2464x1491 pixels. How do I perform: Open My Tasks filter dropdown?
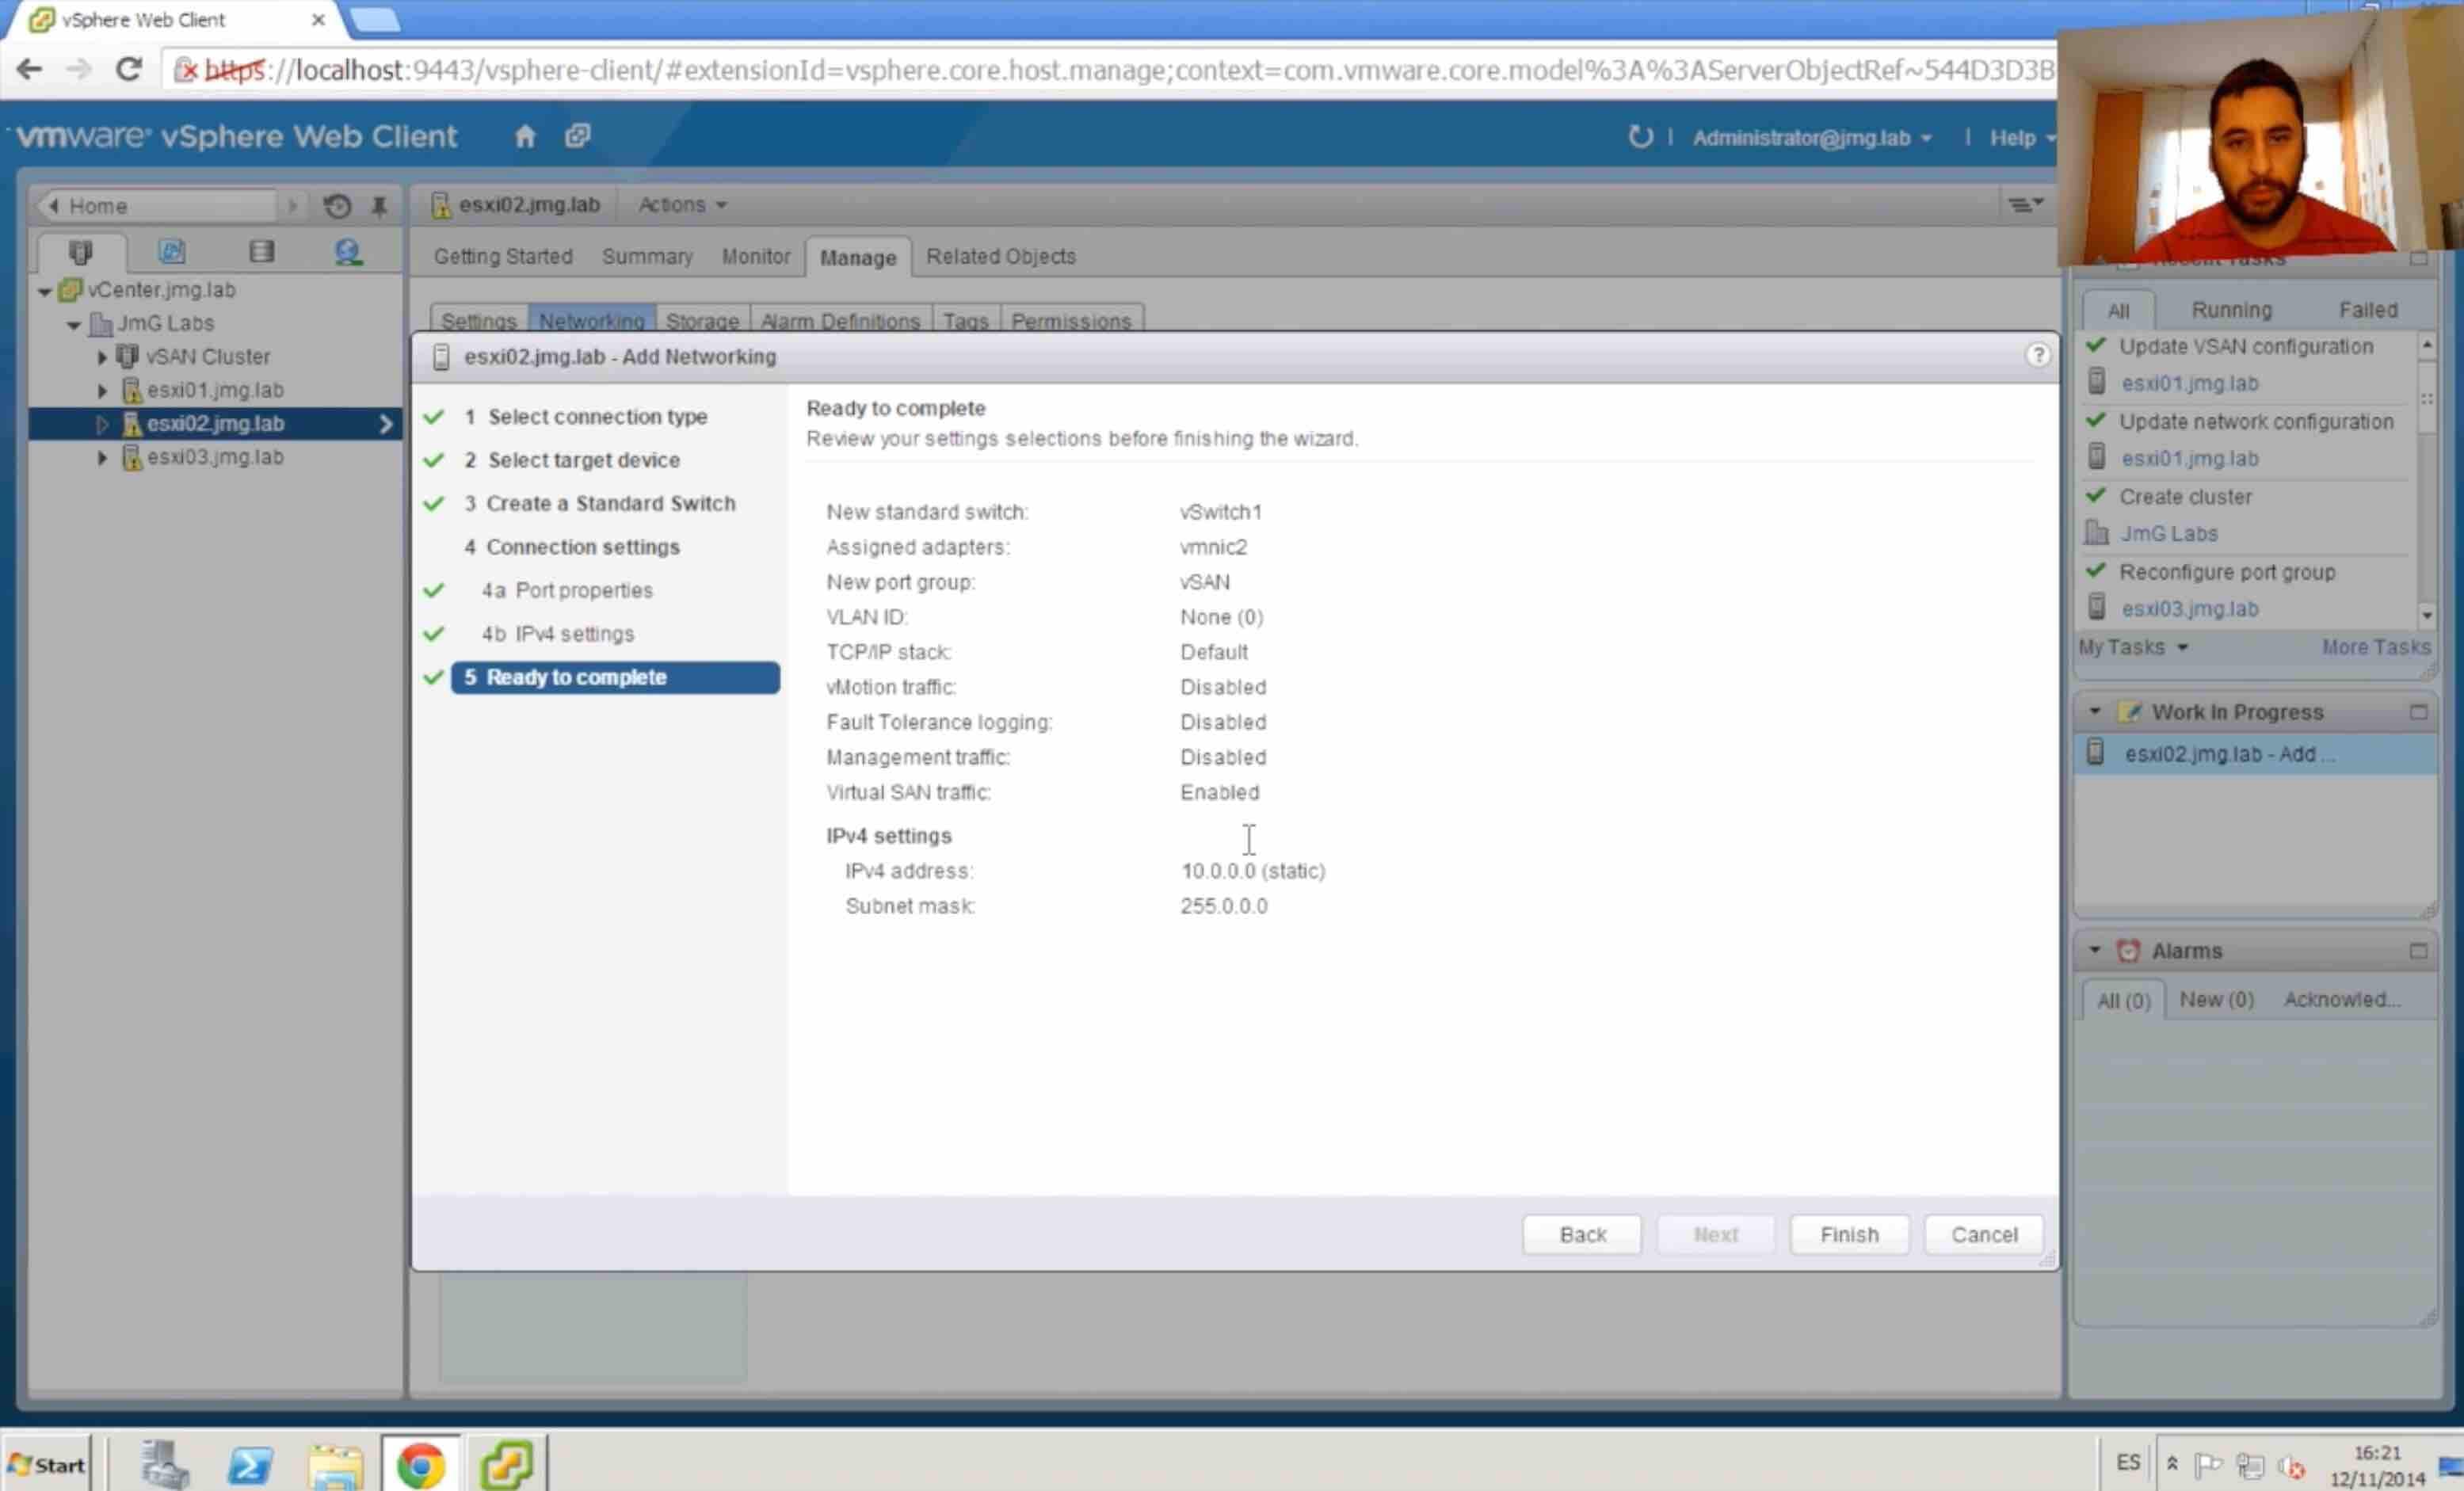pos(2133,647)
